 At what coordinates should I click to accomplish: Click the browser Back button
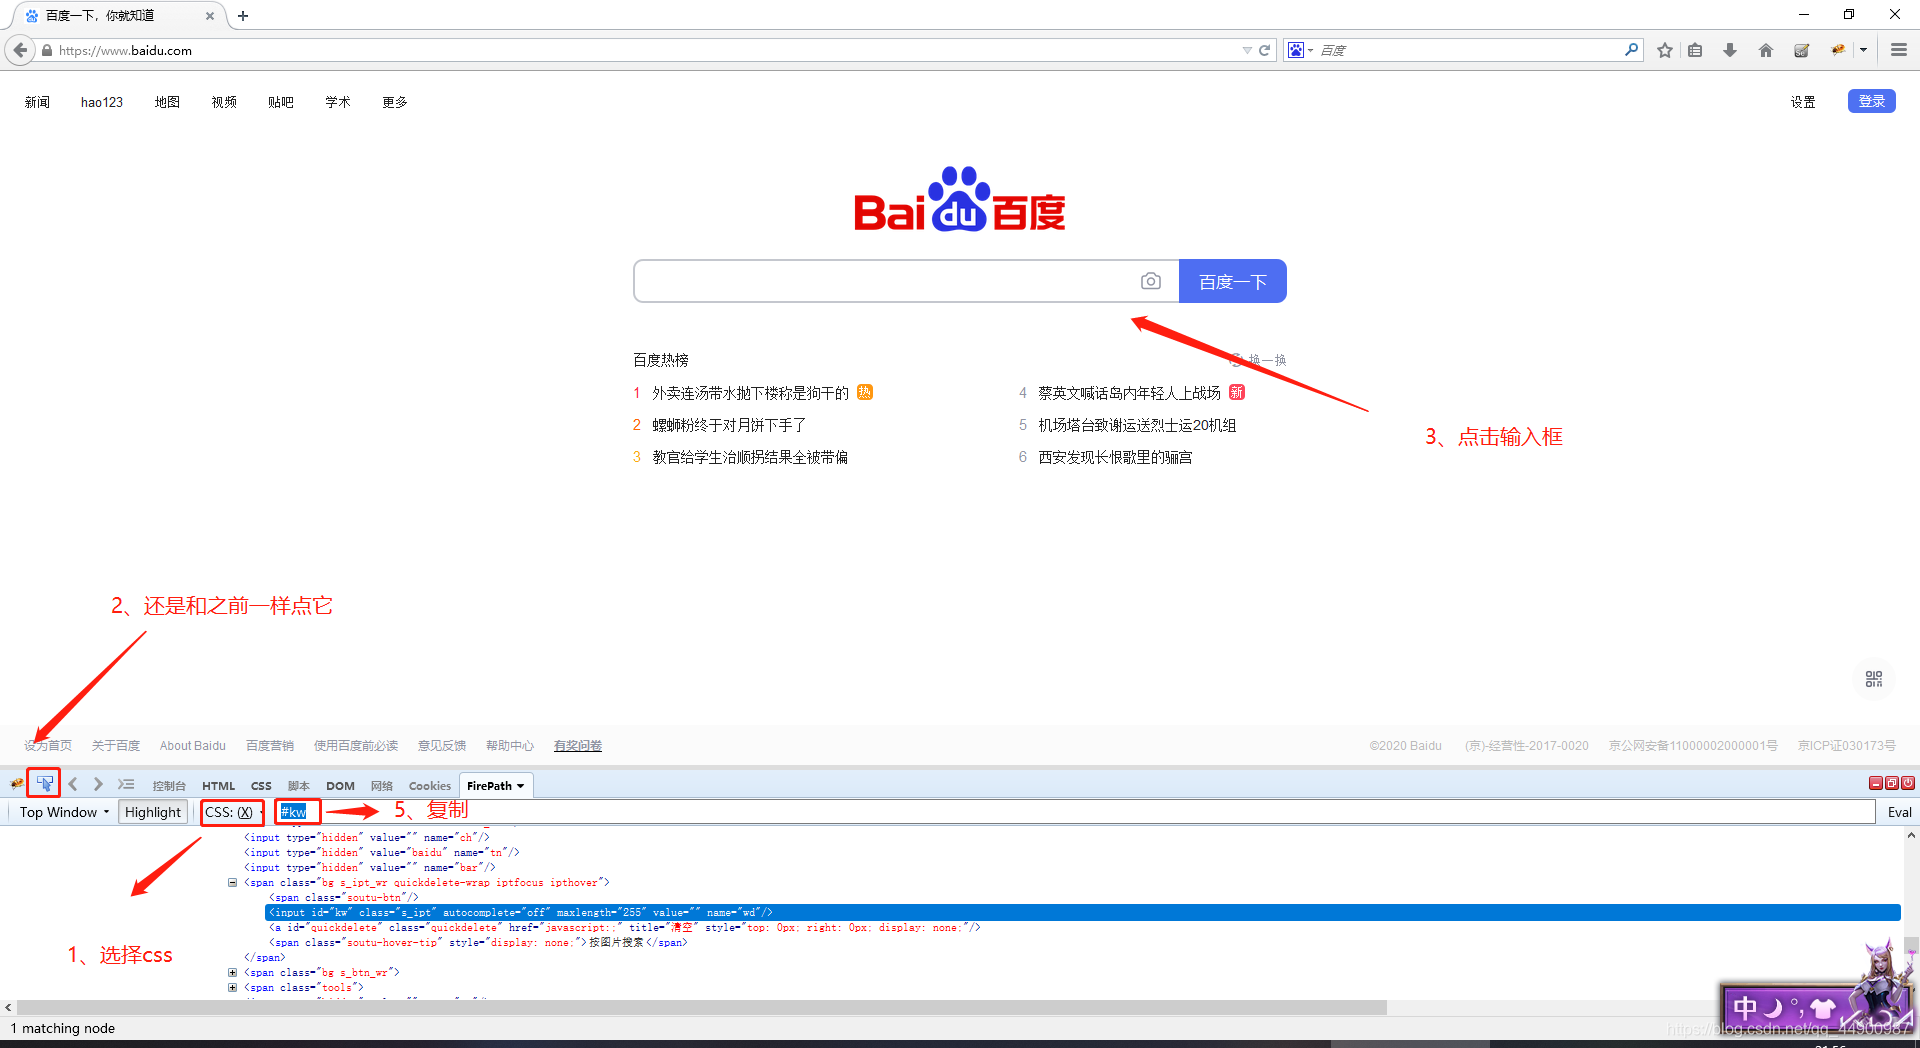tap(20, 50)
